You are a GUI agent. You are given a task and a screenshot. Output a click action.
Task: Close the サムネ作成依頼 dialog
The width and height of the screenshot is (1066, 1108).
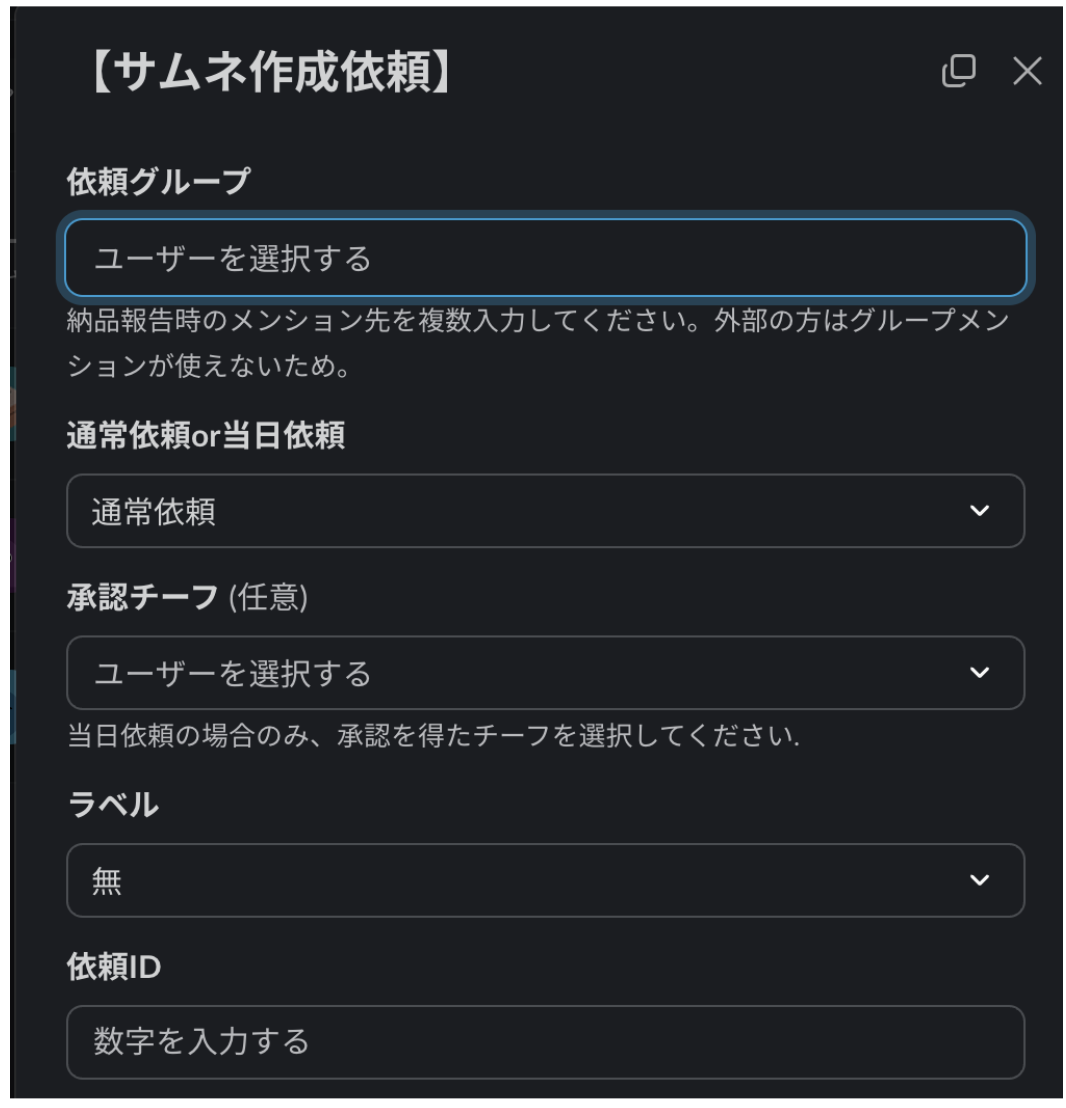pyautogui.click(x=1027, y=70)
